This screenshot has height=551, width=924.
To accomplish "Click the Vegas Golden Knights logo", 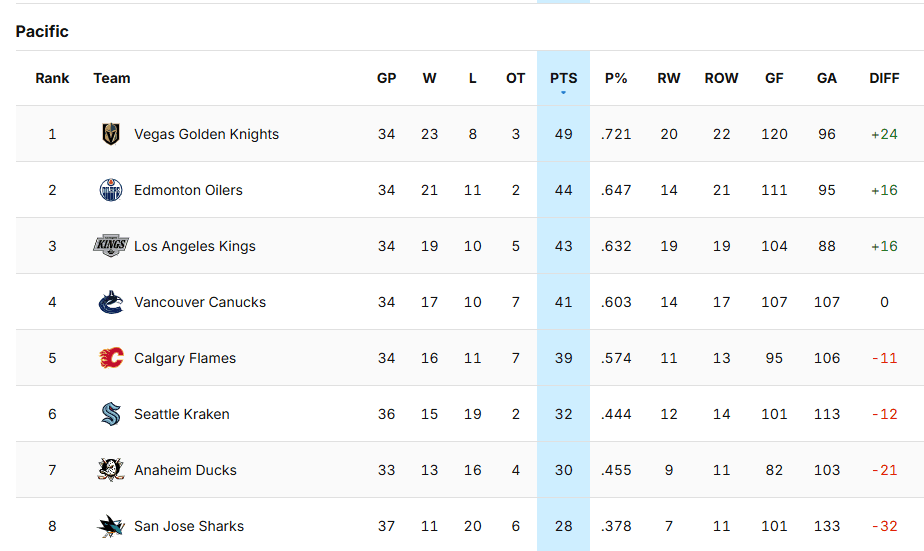I will click(110, 134).
